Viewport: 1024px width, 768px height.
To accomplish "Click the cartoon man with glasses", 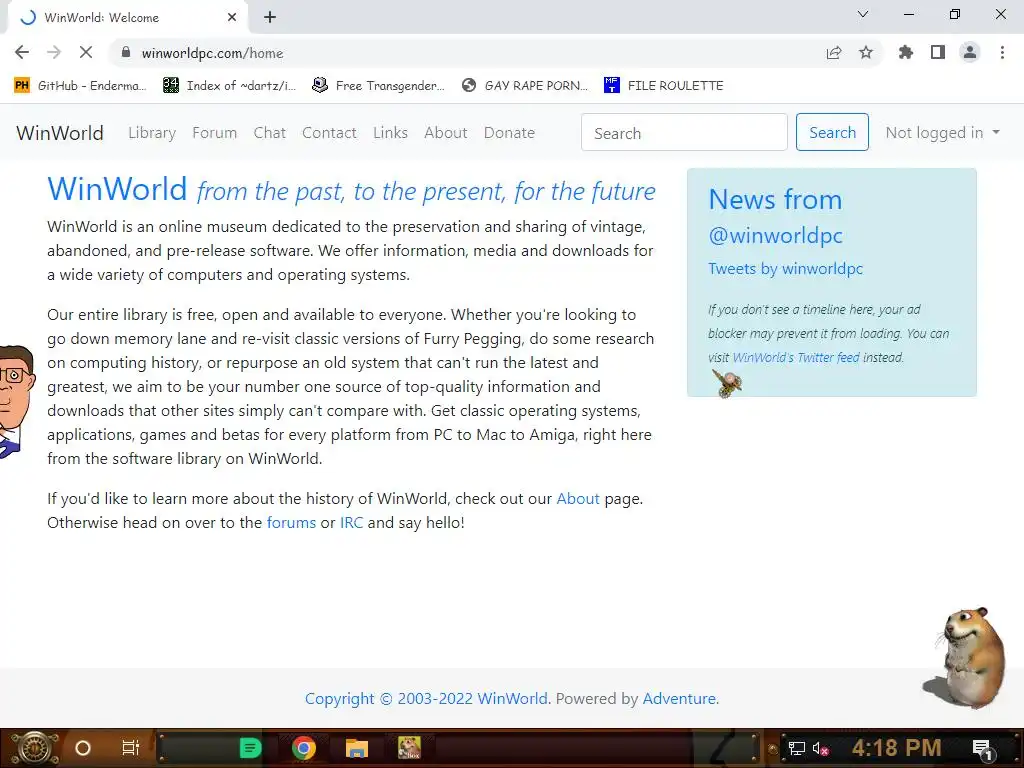I will tap(16, 401).
